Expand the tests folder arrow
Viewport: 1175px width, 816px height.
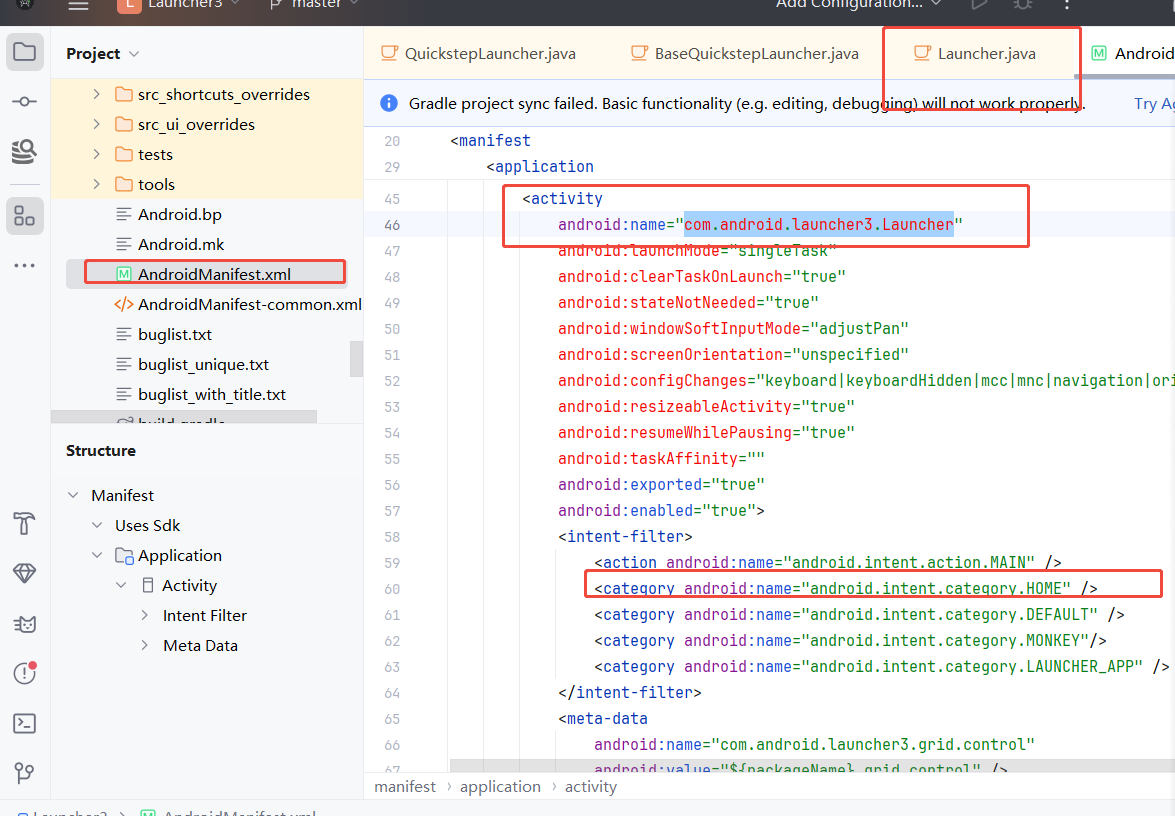[97, 154]
